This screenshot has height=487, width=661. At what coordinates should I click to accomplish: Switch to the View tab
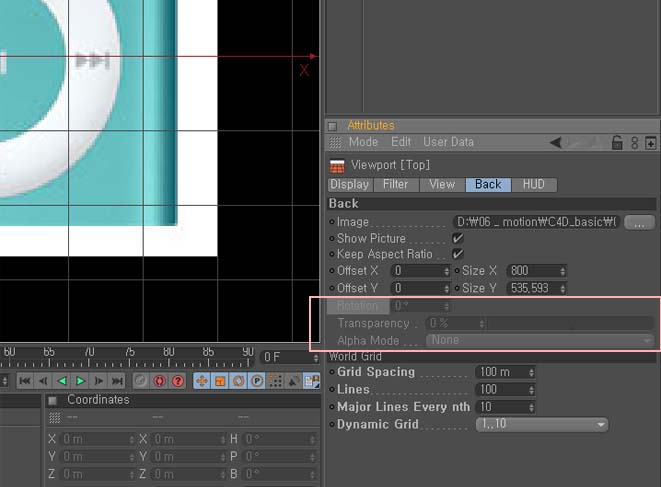pos(442,185)
